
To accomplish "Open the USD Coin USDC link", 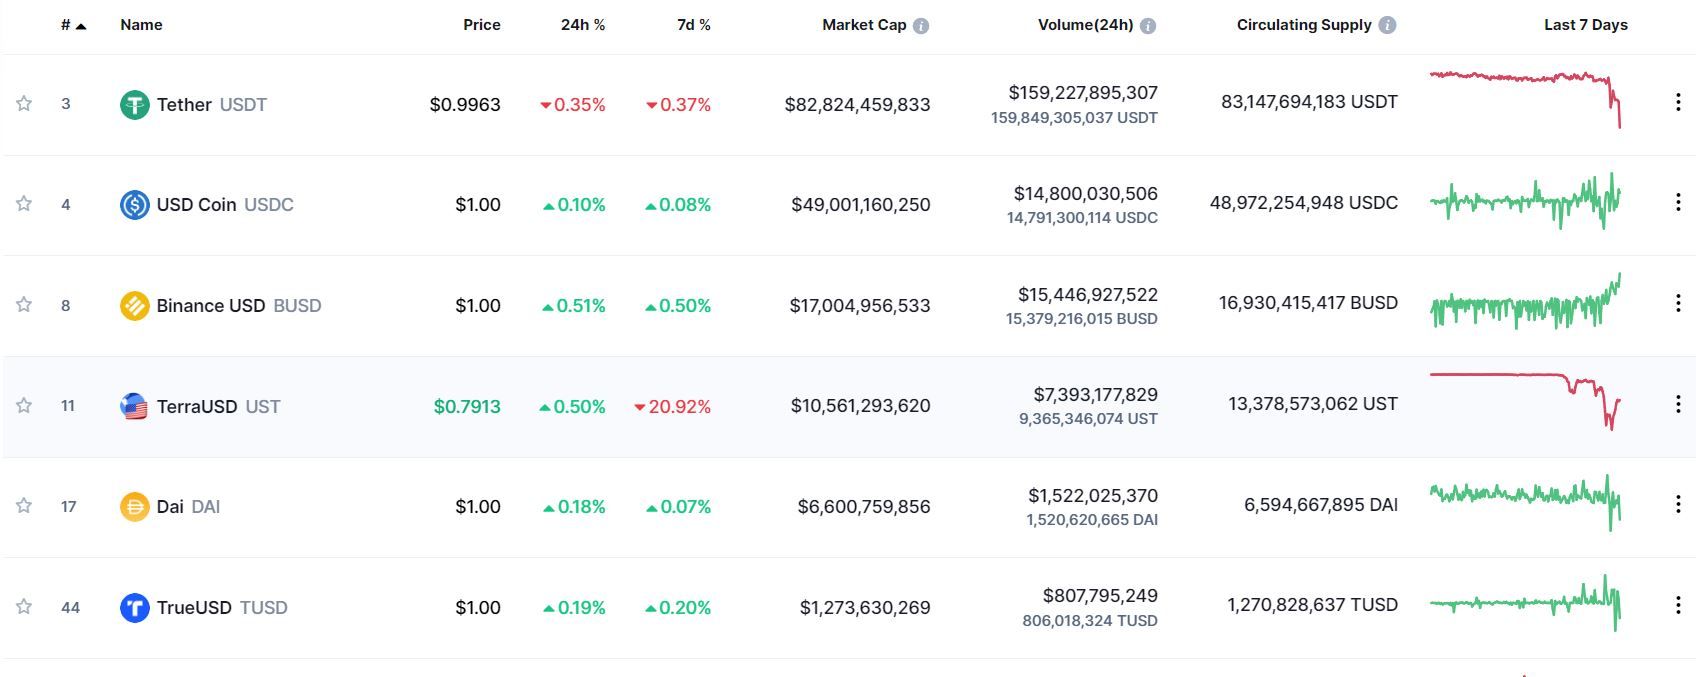I will pyautogui.click(x=225, y=204).
